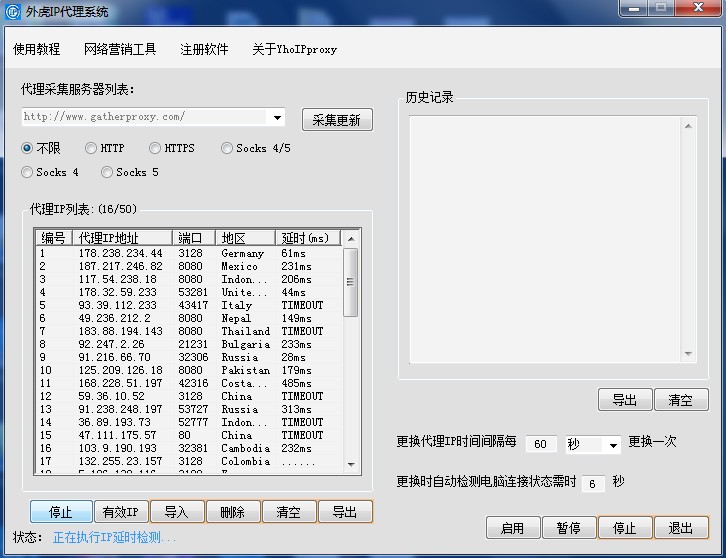Click 清空 button under history record
Image resolution: width=726 pixels, height=558 pixels.
pyautogui.click(x=681, y=400)
